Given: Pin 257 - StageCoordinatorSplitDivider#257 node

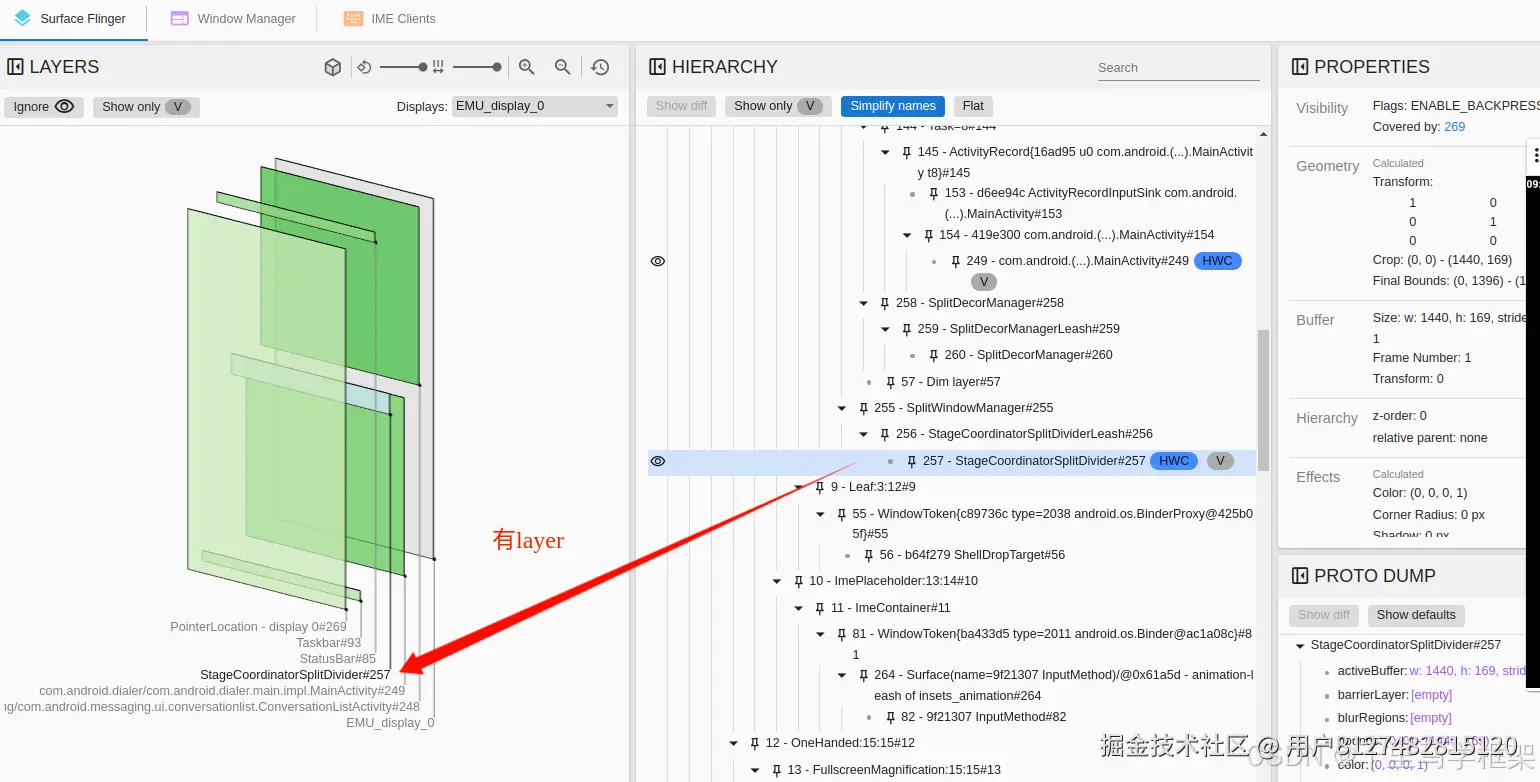Looking at the screenshot, I should [912, 461].
